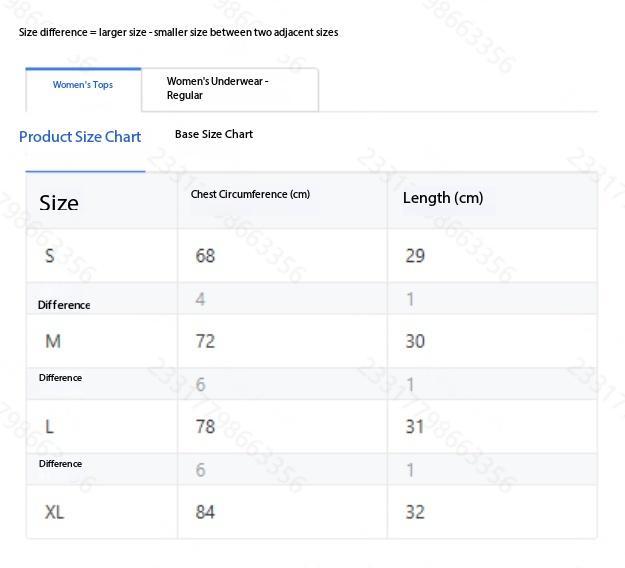
Task: Click the Size column header
Action: (x=59, y=203)
